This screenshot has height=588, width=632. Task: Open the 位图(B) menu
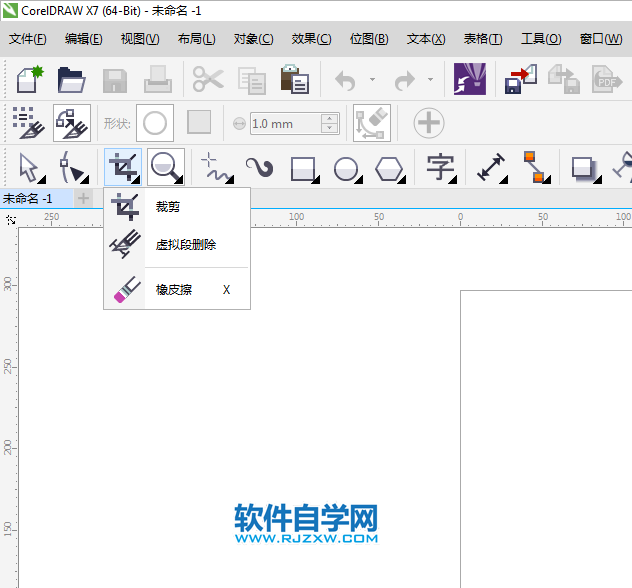[x=369, y=39]
